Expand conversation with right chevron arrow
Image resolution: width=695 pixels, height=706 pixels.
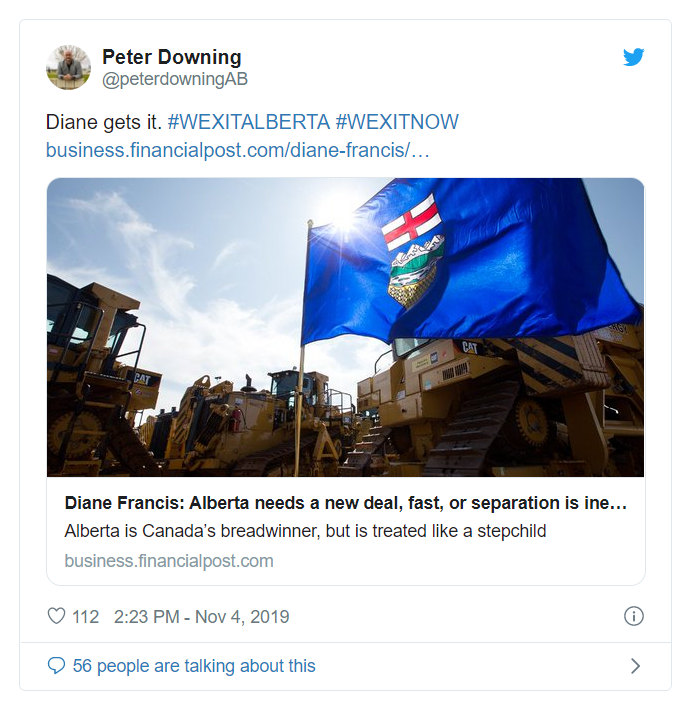pos(635,666)
